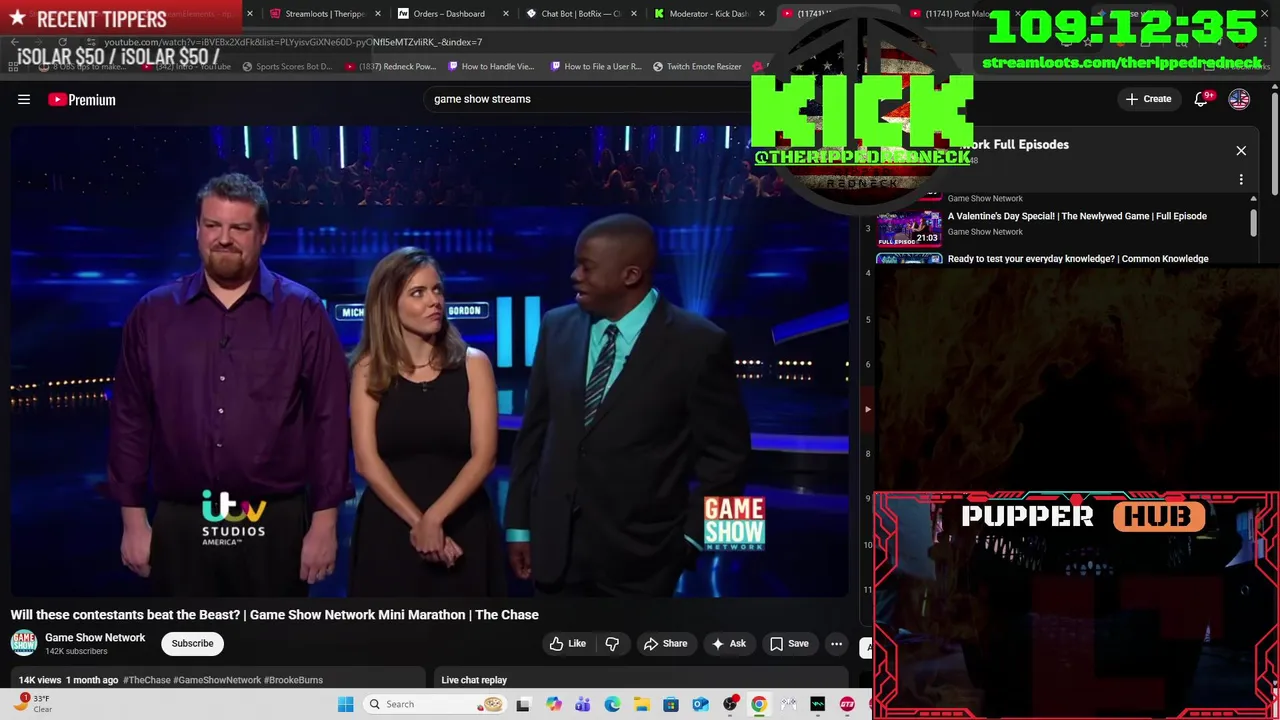Open the YouTube guide hamburger menu
1280x720 pixels.
(x=24, y=99)
